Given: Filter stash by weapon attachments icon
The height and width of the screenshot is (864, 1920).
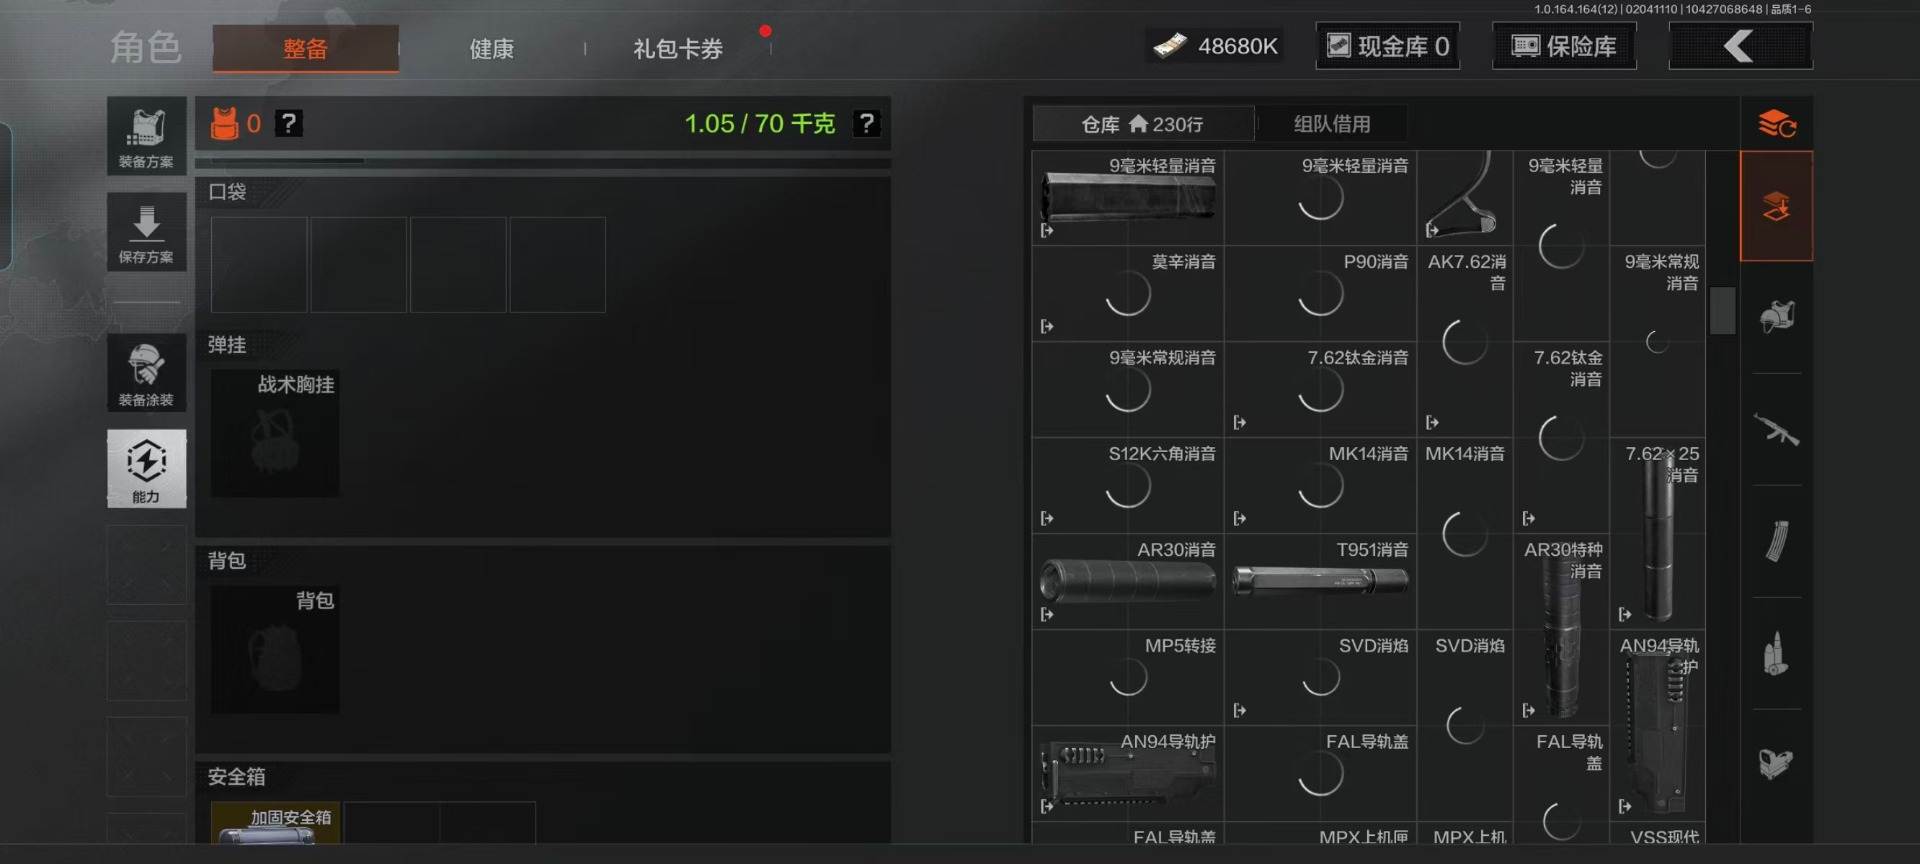Looking at the screenshot, I should click(x=1777, y=764).
